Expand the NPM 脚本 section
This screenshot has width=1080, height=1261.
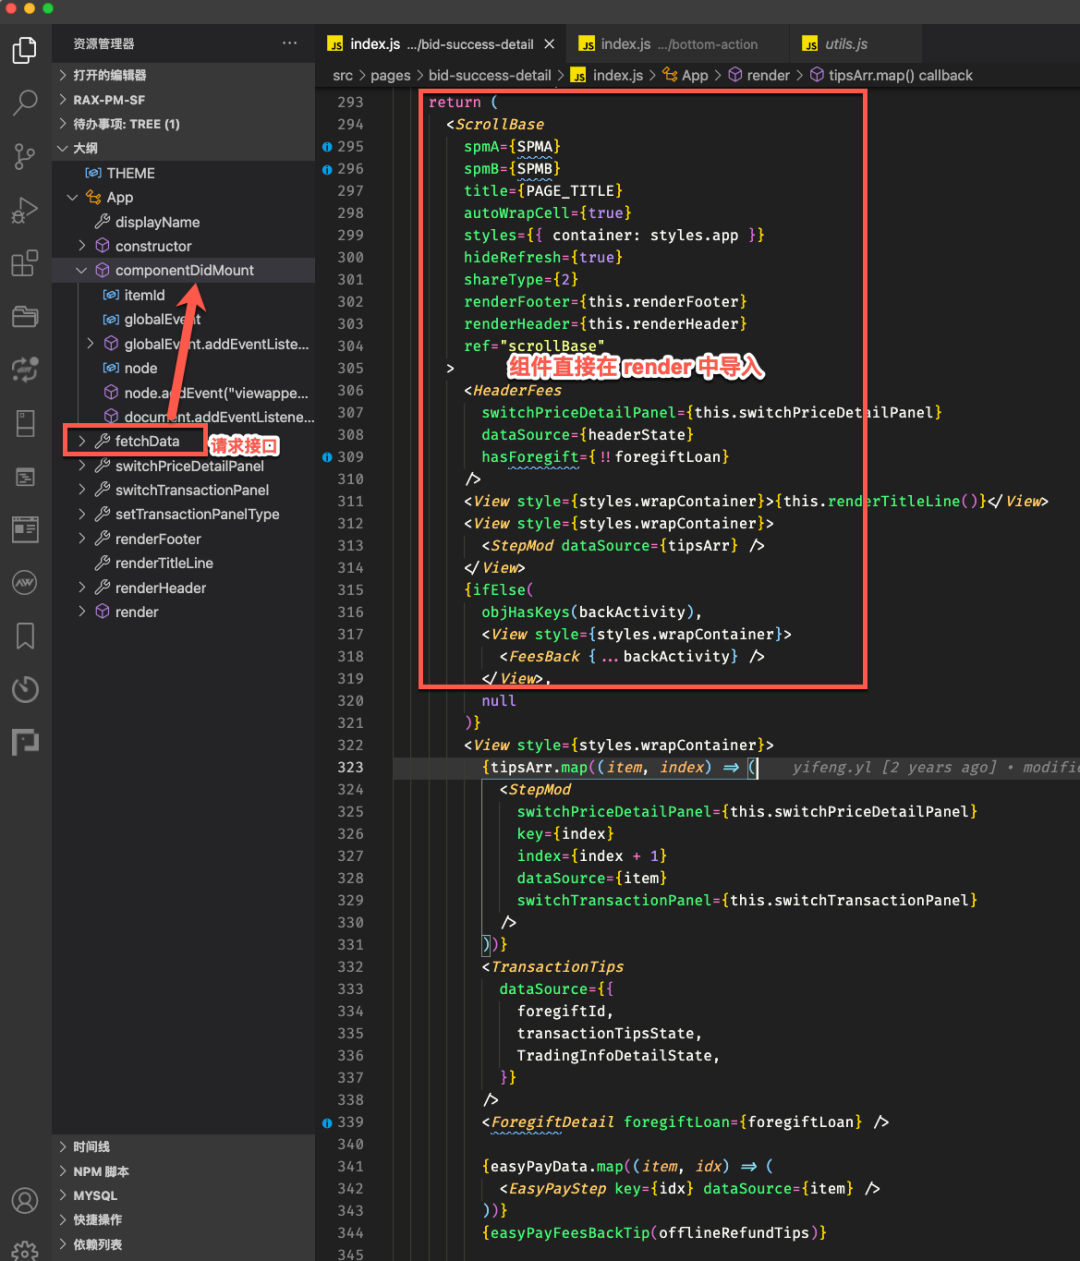[x=101, y=1171]
